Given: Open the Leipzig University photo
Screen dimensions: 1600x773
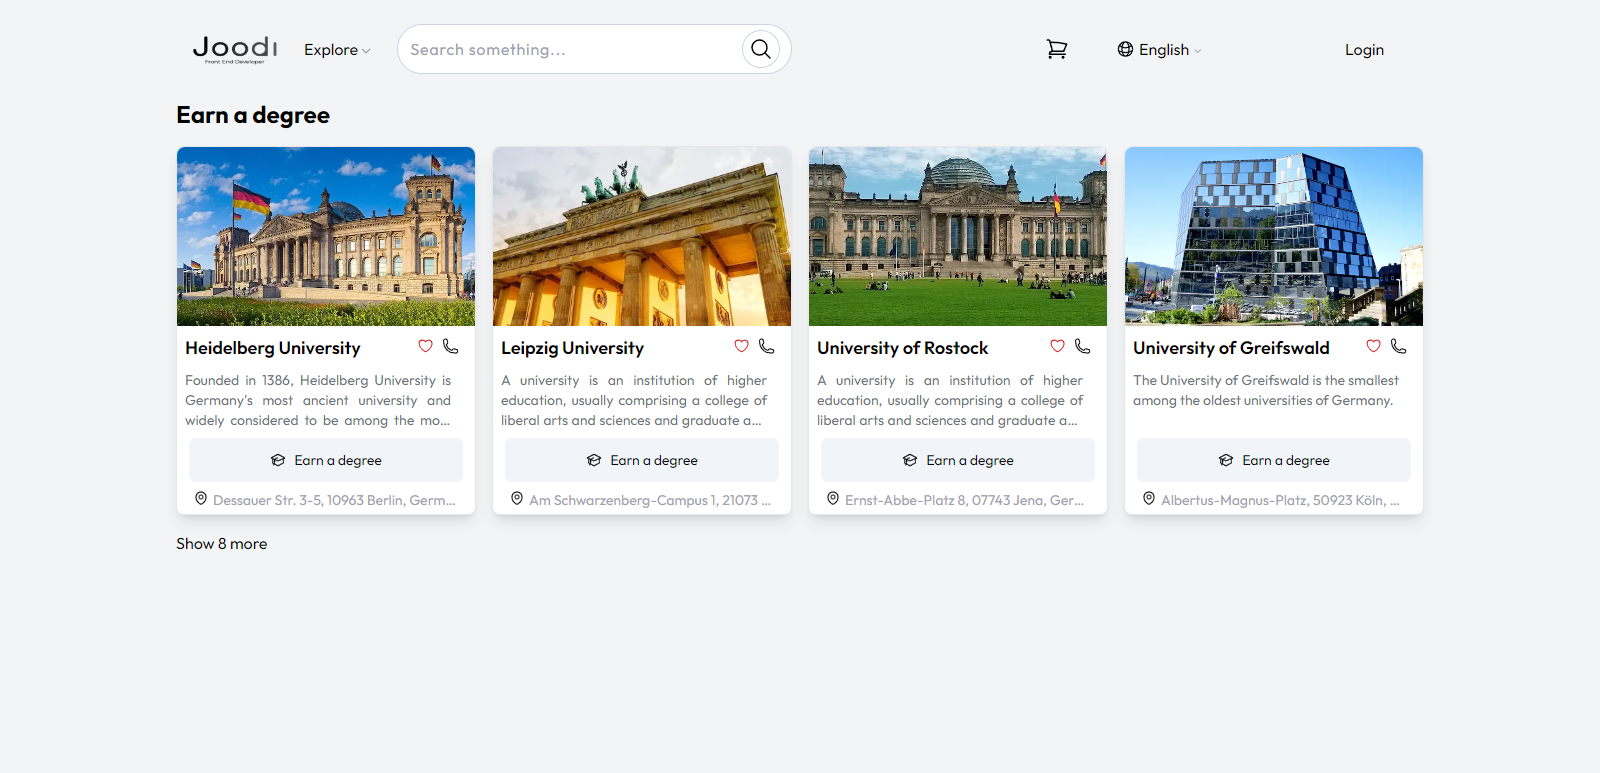Looking at the screenshot, I should [642, 236].
